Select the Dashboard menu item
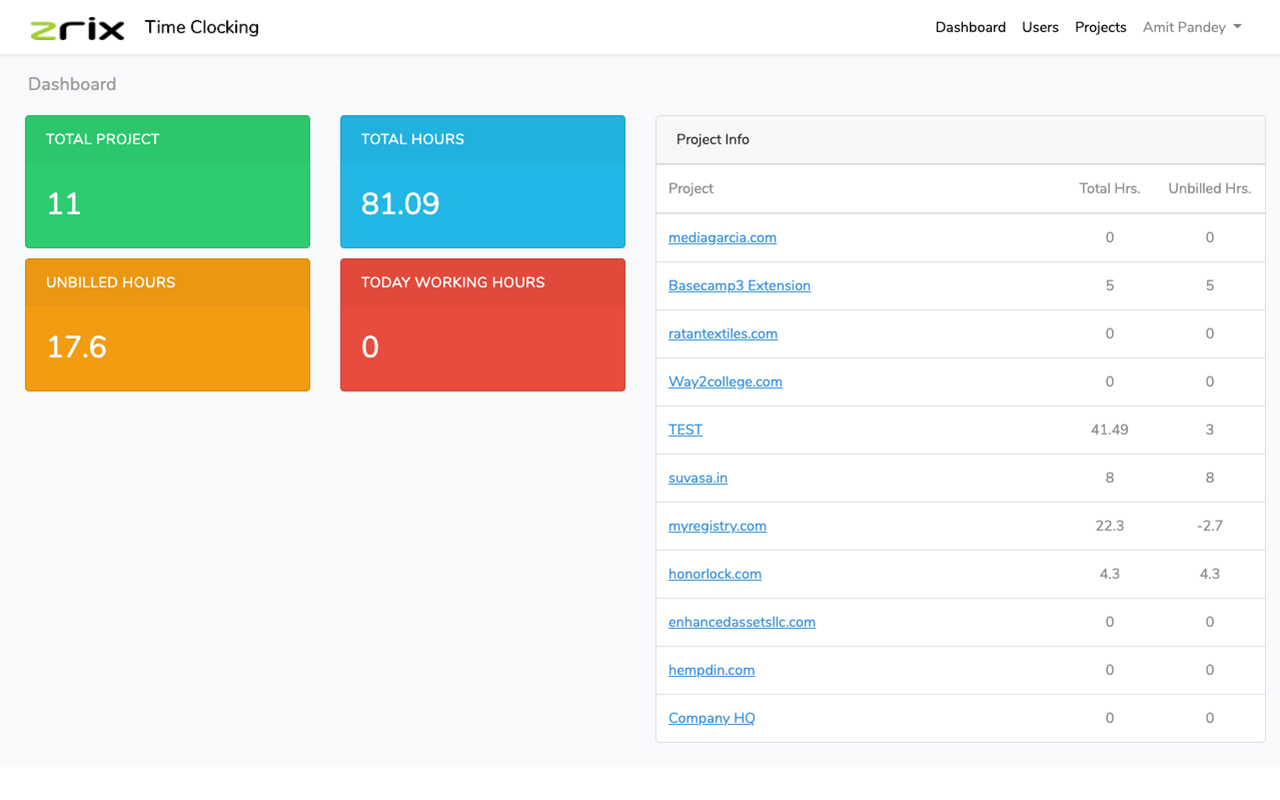Image resolution: width=1280 pixels, height=800 pixels. click(x=970, y=27)
